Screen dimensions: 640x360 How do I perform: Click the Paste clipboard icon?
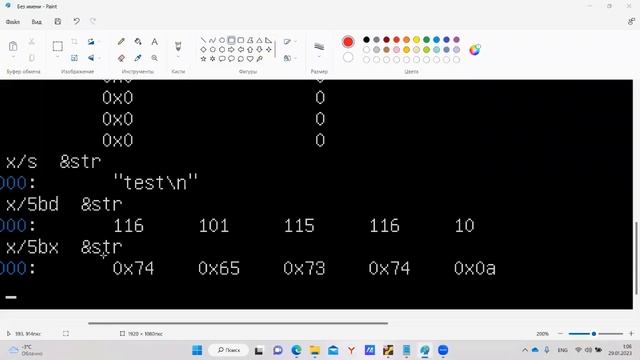pos(13,46)
